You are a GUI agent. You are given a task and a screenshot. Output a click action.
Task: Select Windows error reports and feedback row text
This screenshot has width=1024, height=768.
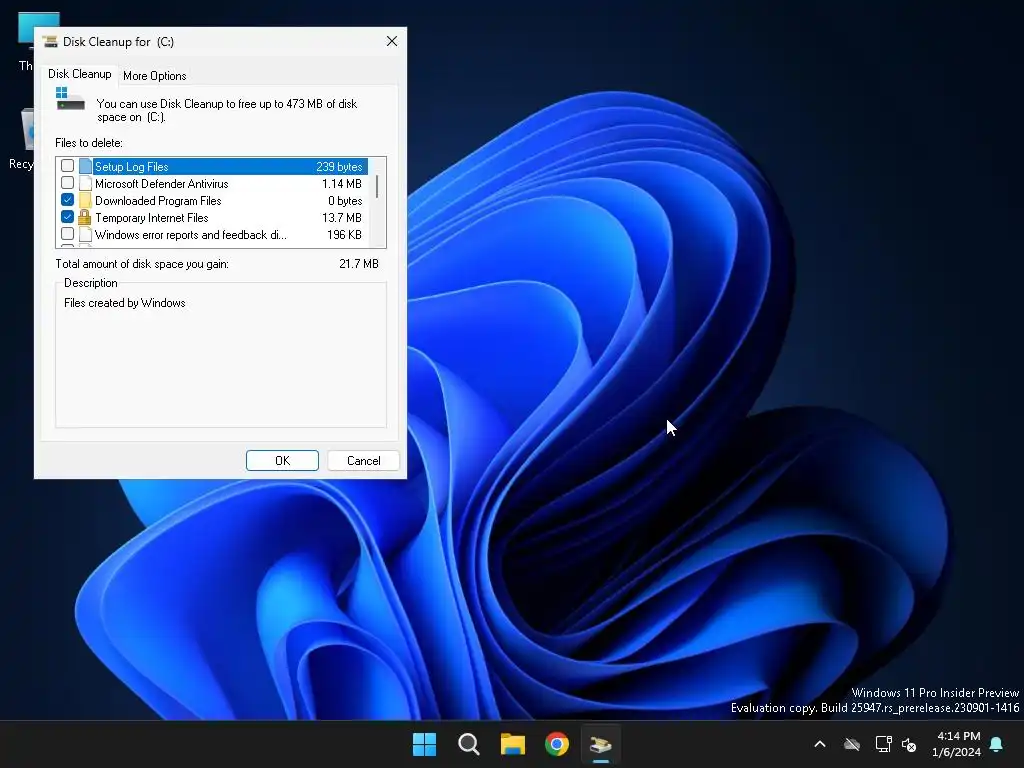pos(191,234)
